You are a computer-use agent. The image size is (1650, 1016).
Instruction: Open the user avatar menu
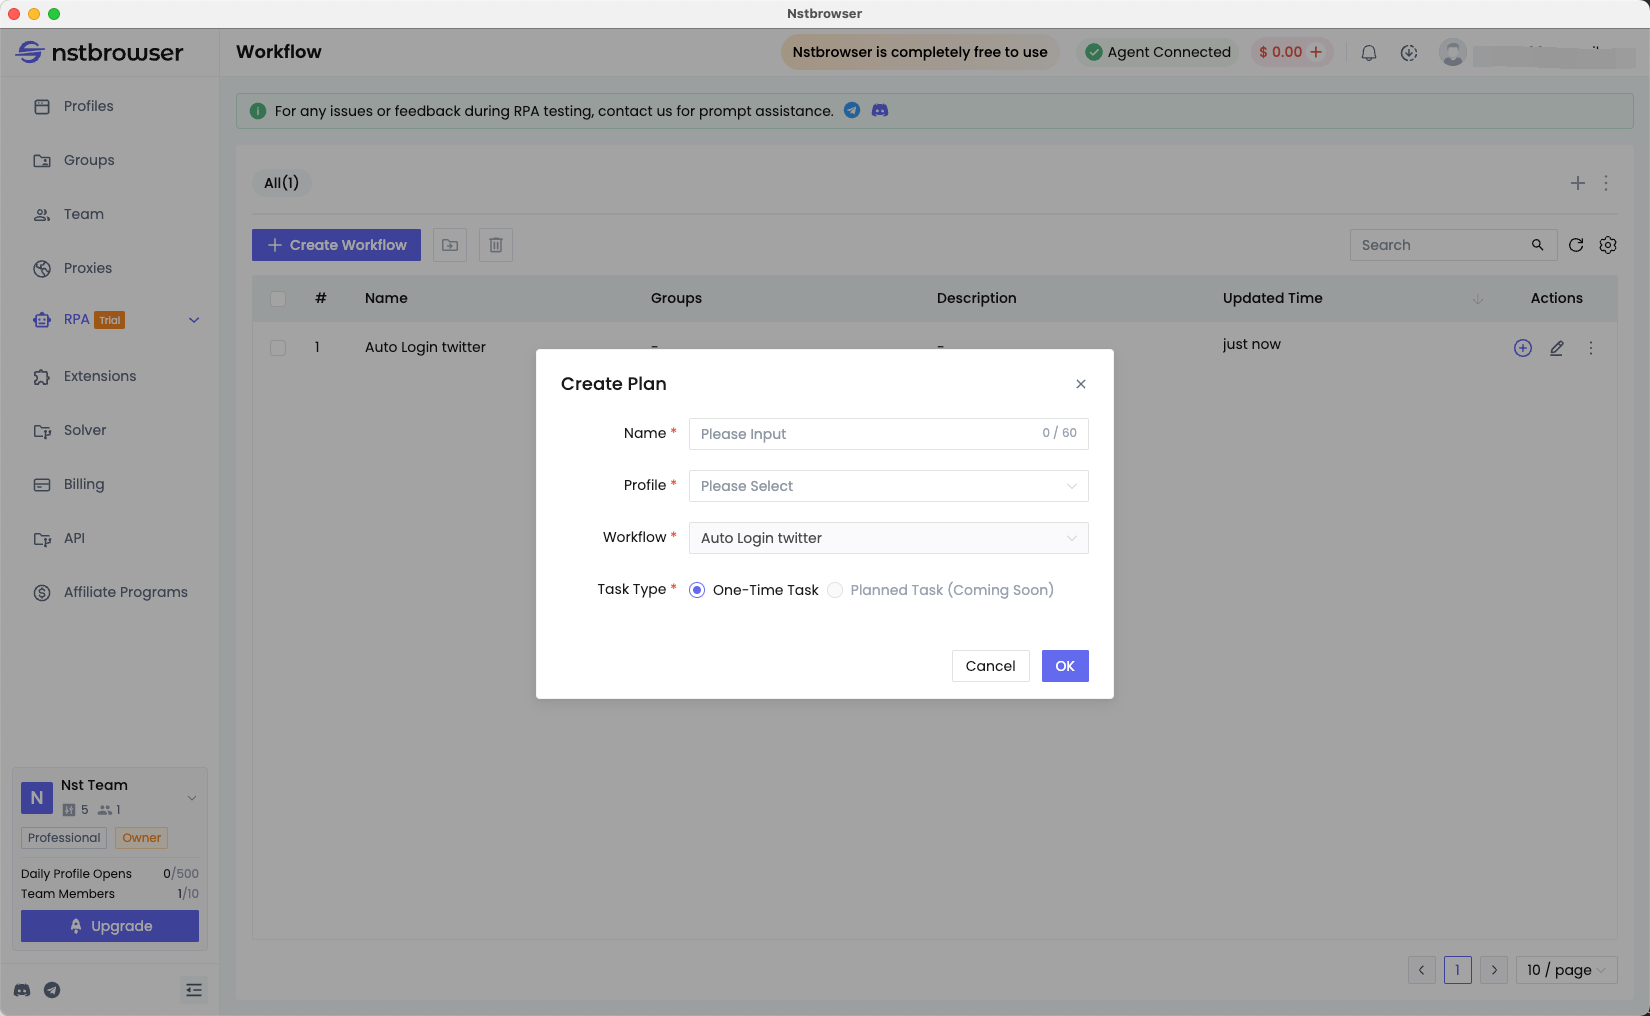click(x=1453, y=53)
